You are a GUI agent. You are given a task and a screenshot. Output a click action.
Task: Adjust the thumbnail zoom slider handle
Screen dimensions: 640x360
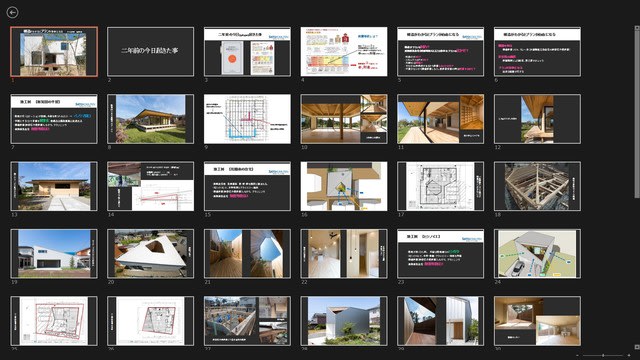tap(603, 356)
